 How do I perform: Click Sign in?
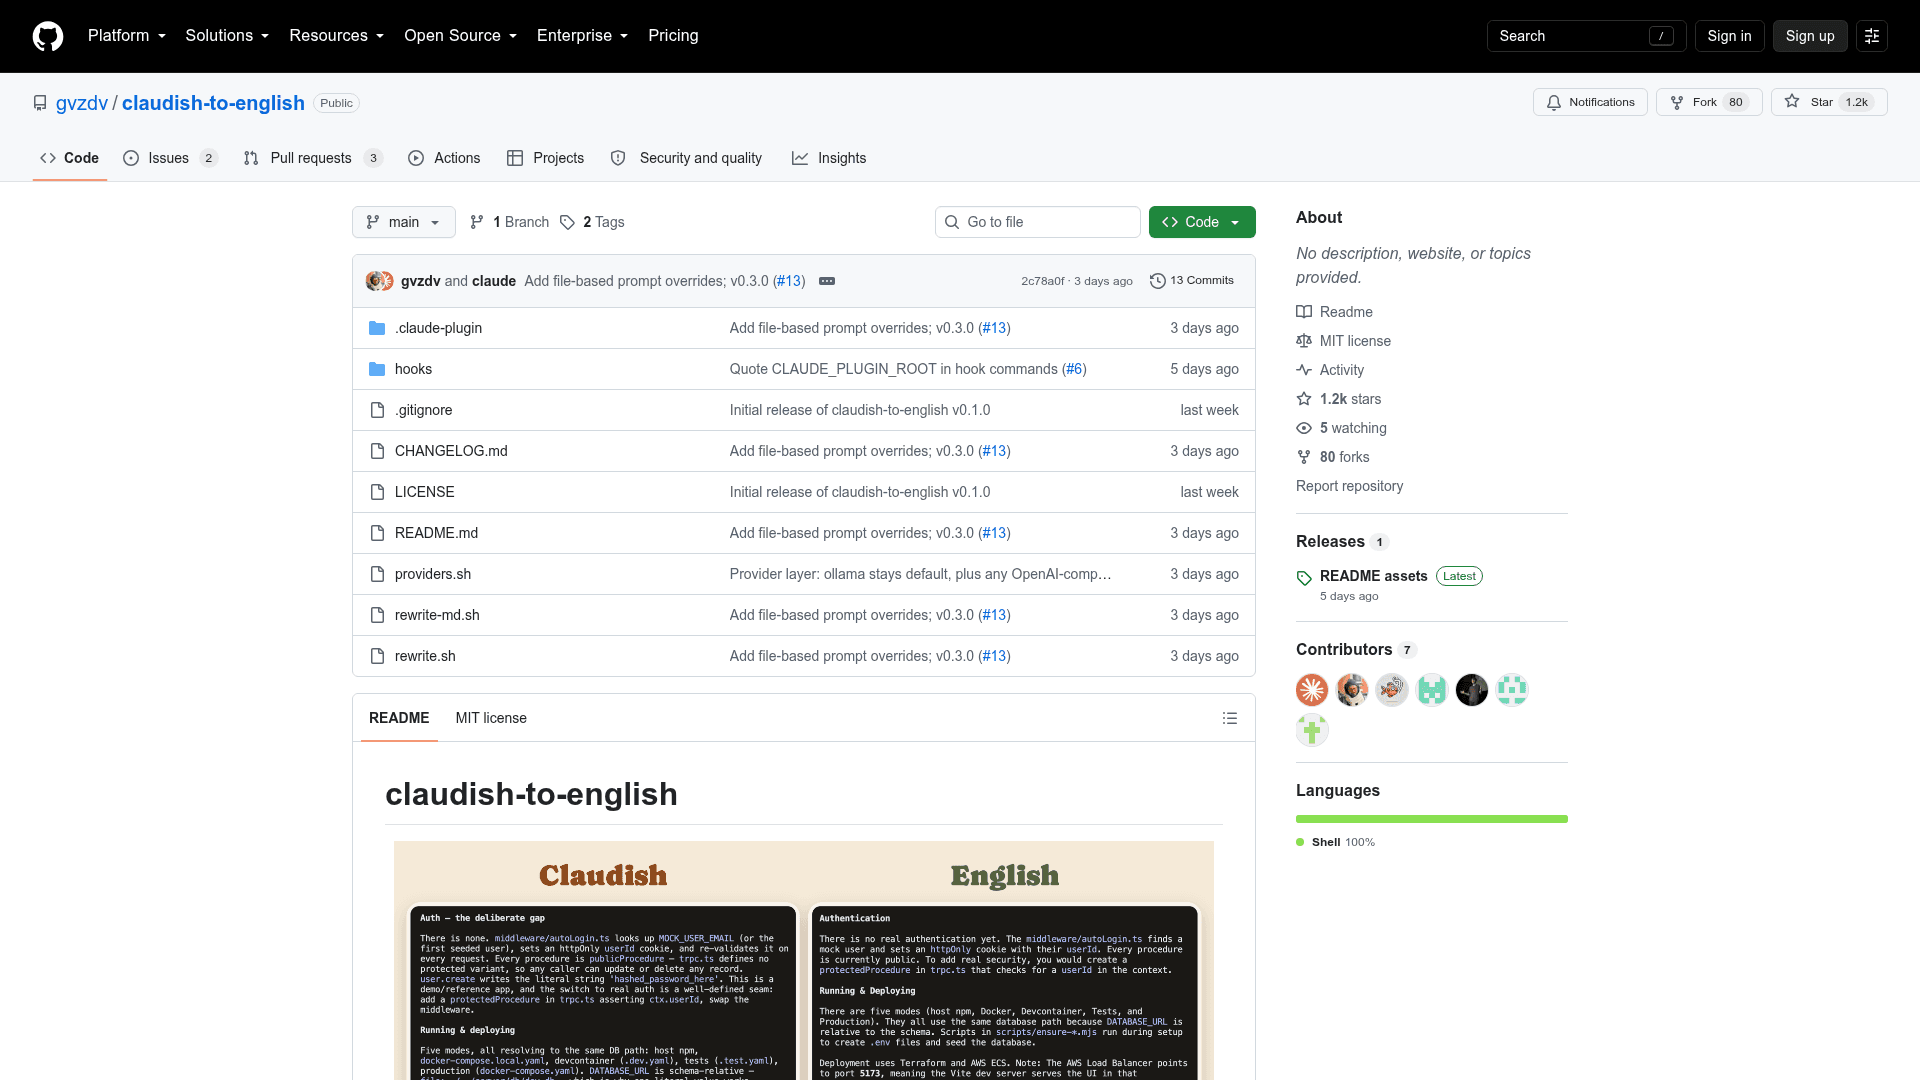tap(1729, 36)
